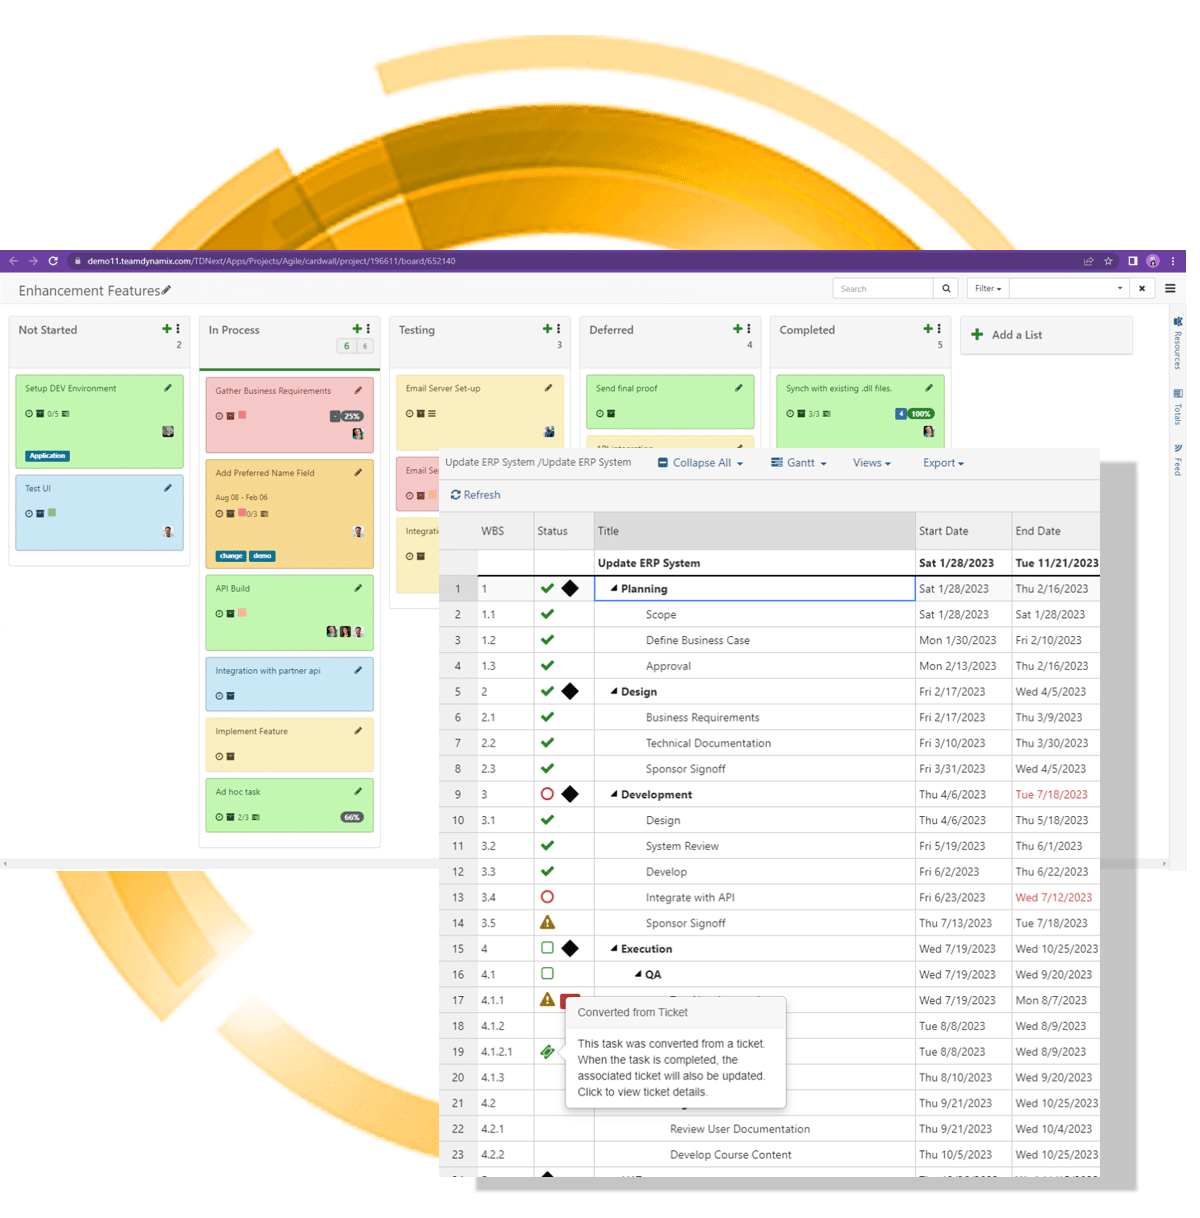Click the pink color label on Gather Business Requirements
Screen dimensions: 1200x1218
(x=242, y=415)
